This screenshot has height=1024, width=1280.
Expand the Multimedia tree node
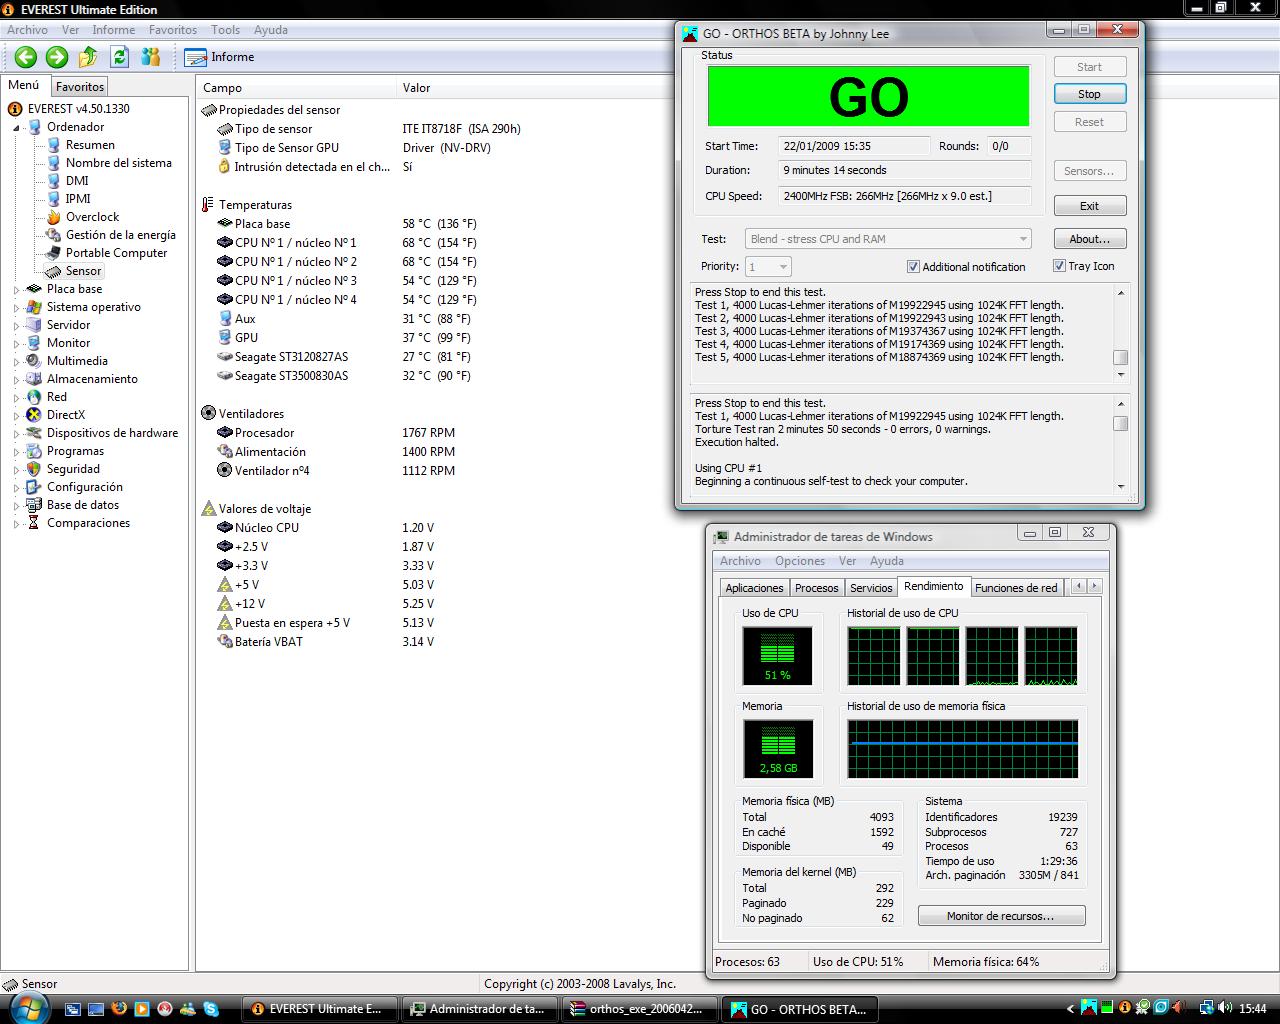pos(17,362)
